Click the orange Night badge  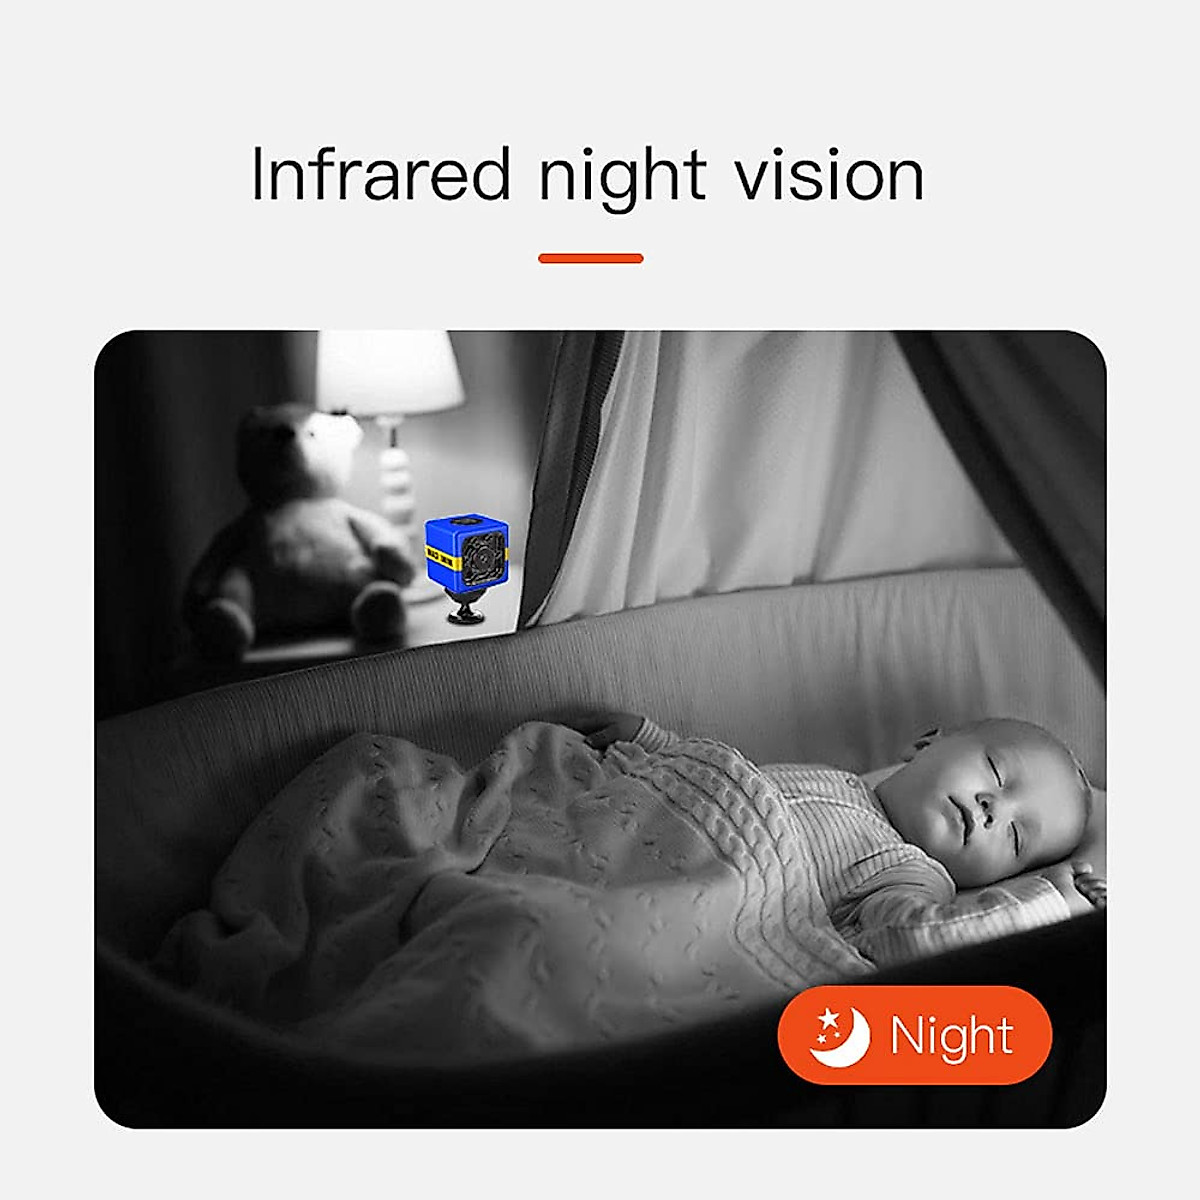click(915, 1035)
